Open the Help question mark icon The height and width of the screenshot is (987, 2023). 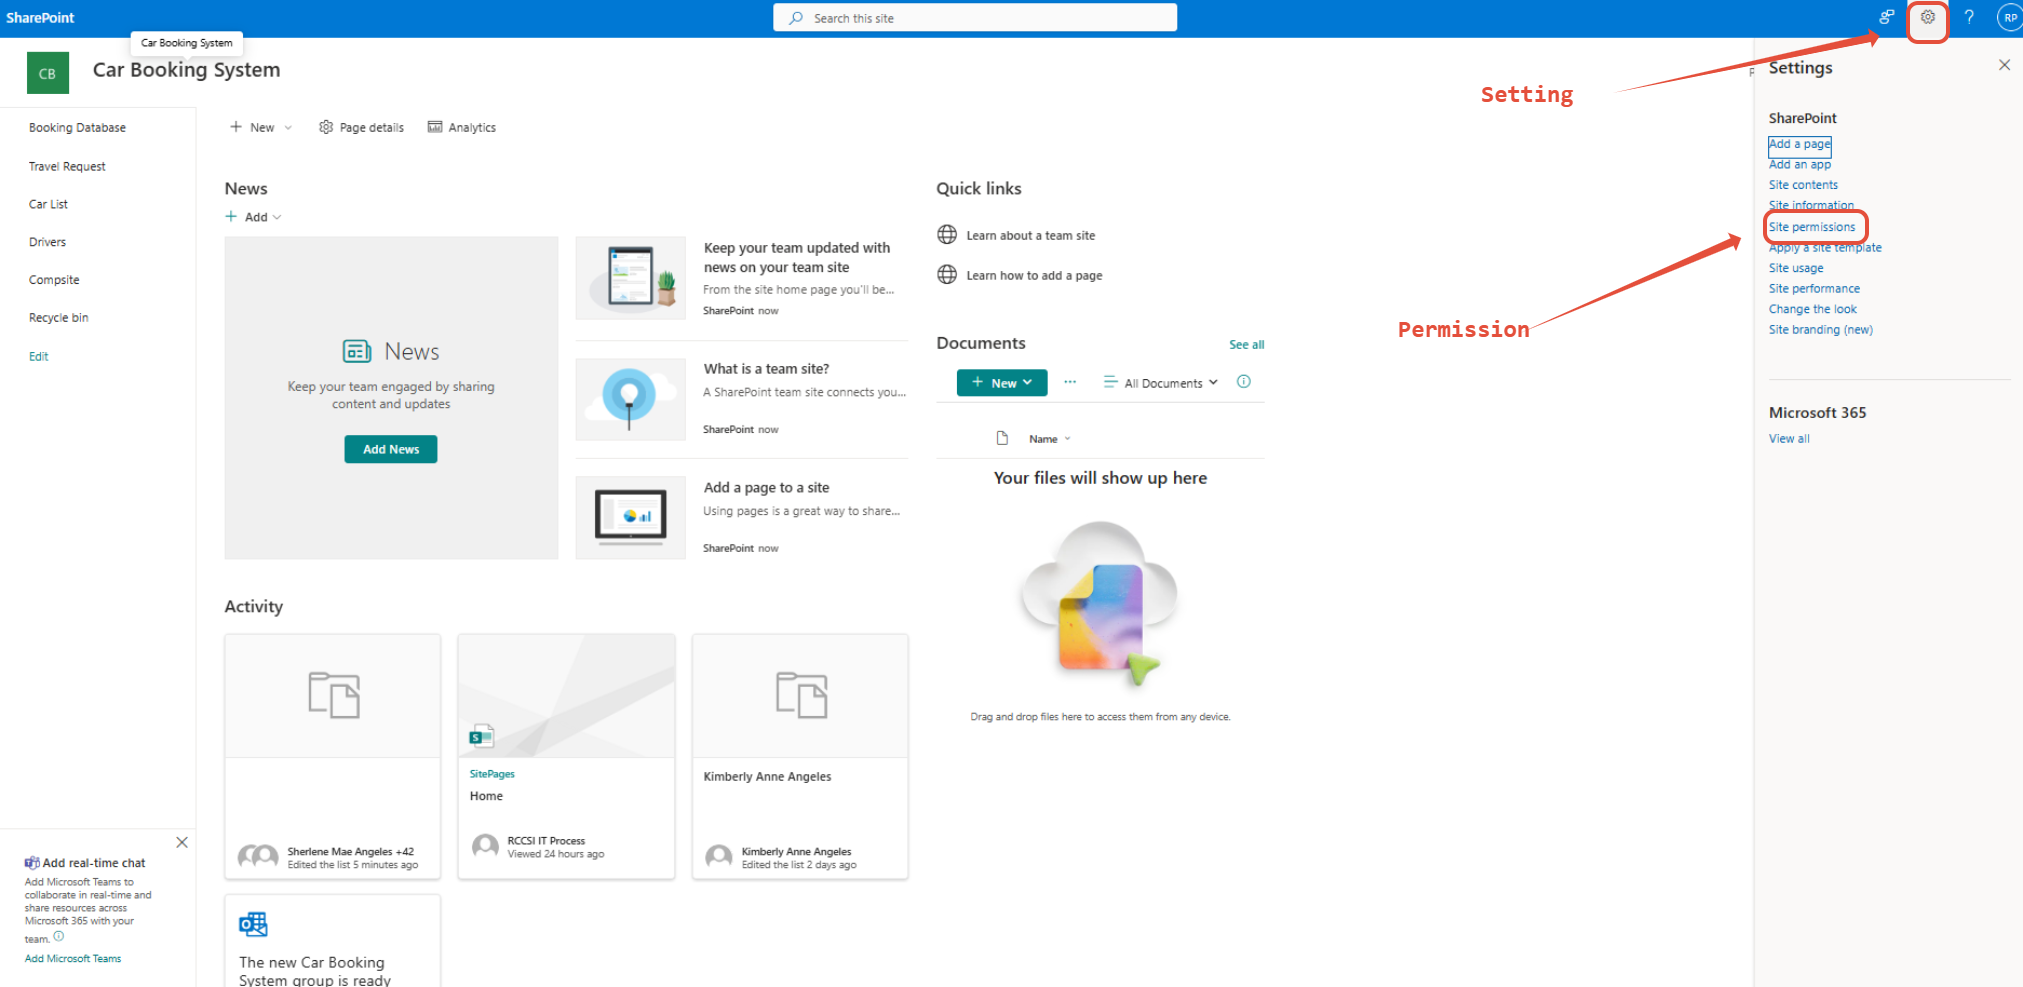1968,17
